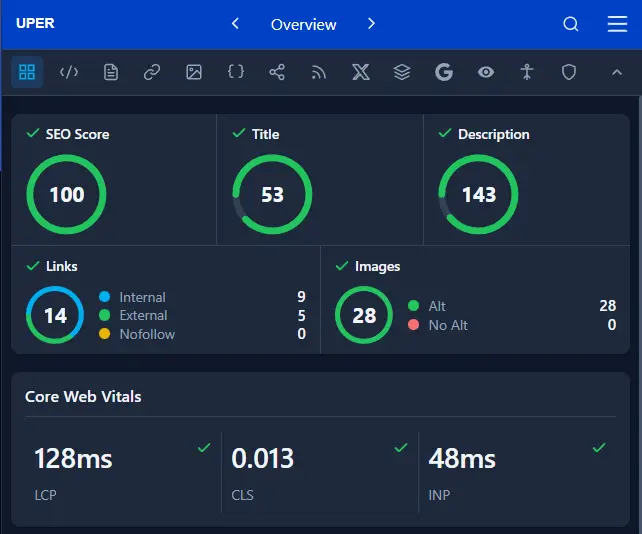
Task: Open the Title card label
Action: 265,134
